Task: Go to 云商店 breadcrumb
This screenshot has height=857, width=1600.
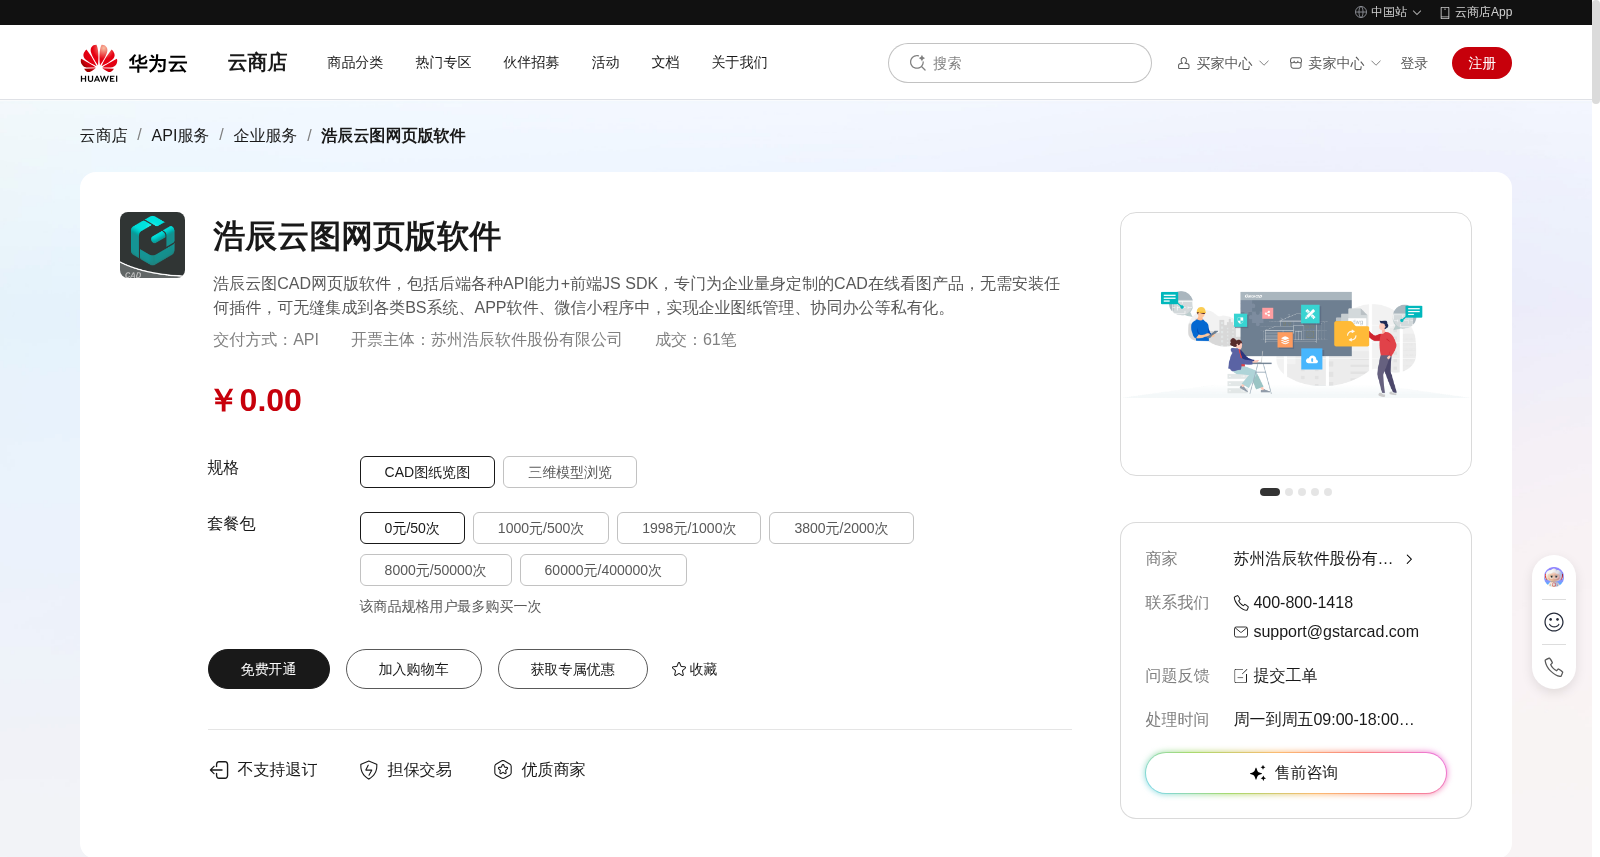Action: click(104, 135)
